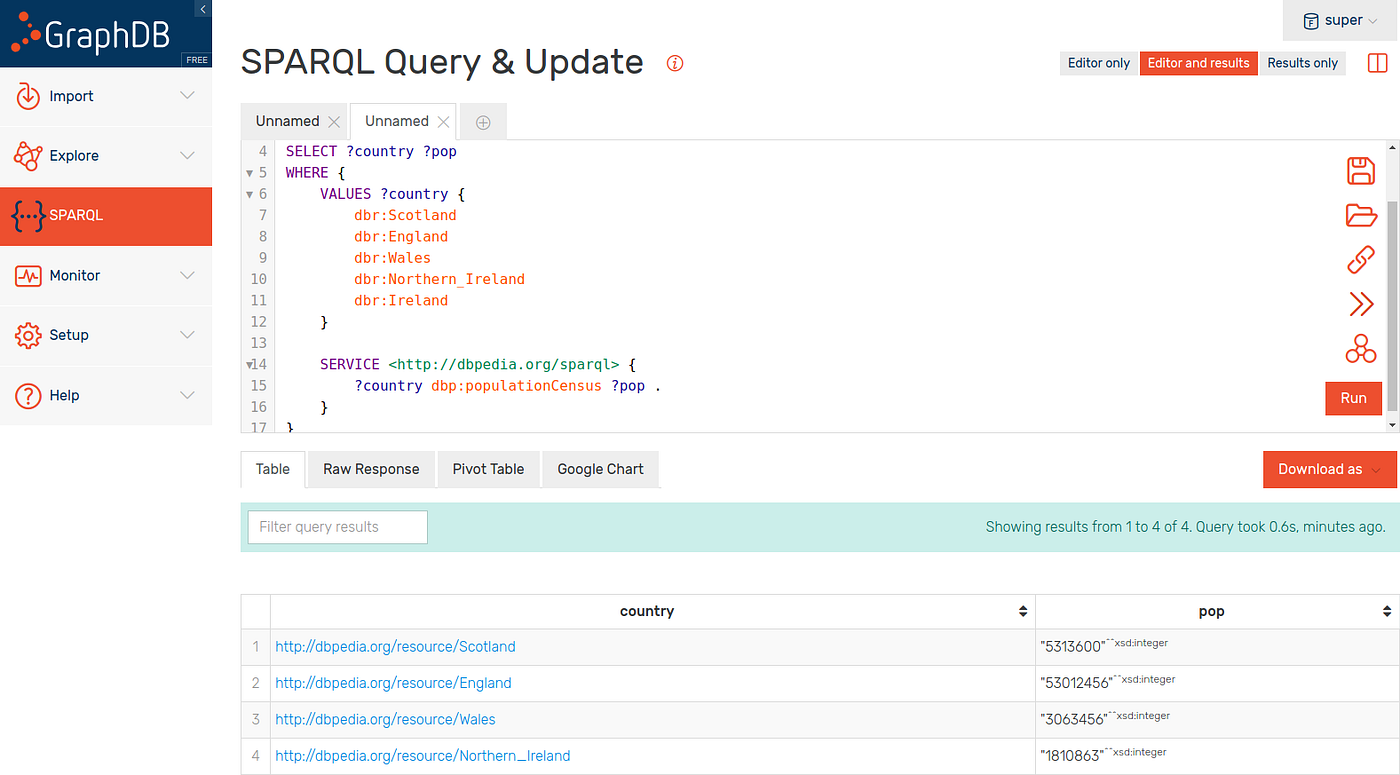Click the SELECT ?country ?pop line
The width and height of the screenshot is (1400, 775).
click(x=371, y=152)
